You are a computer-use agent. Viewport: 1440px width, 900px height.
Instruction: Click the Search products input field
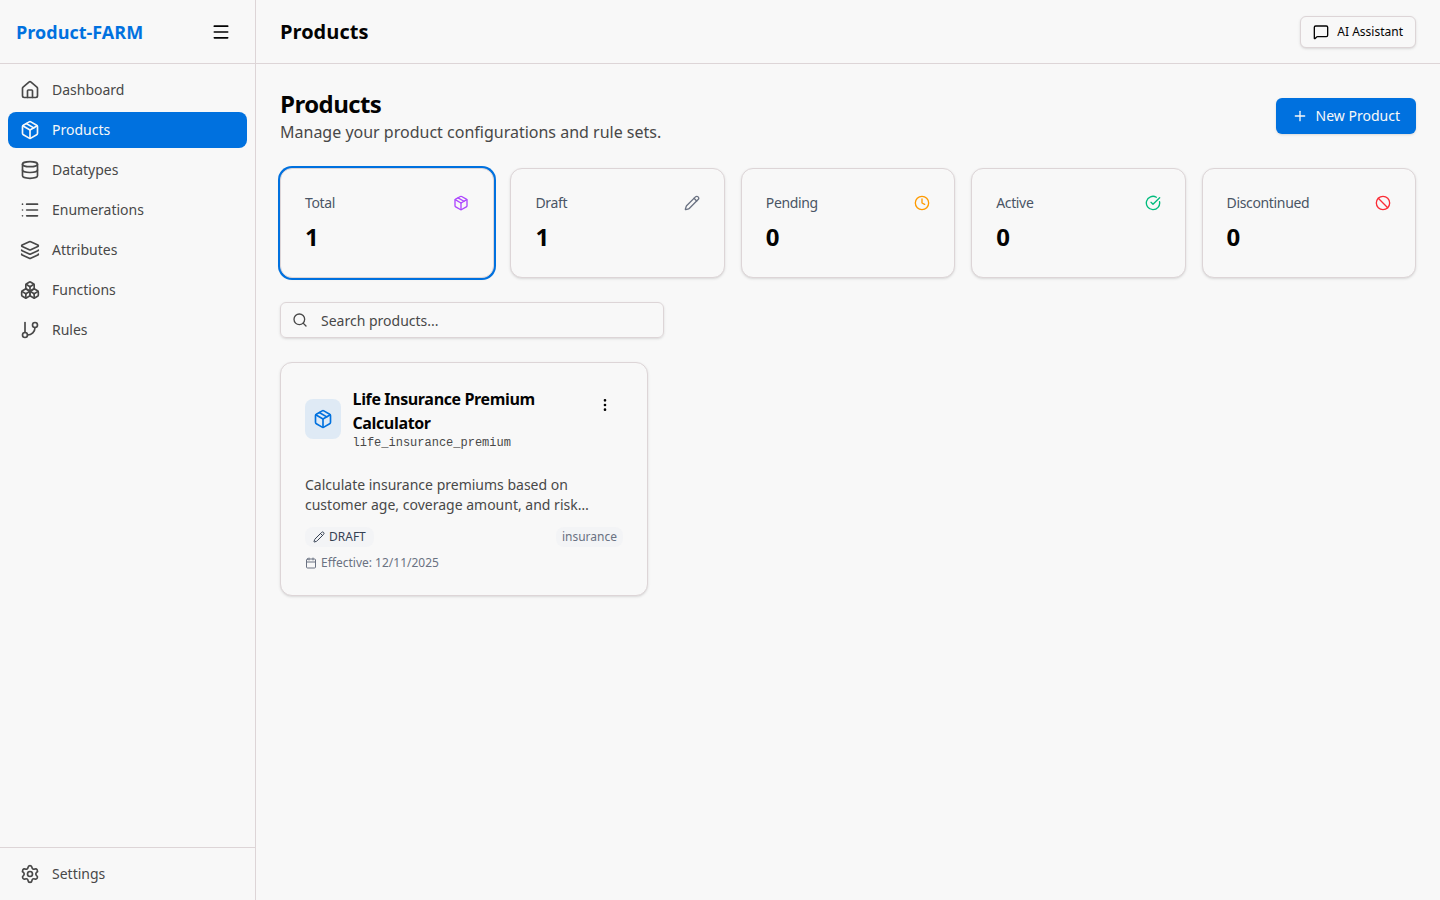471,320
